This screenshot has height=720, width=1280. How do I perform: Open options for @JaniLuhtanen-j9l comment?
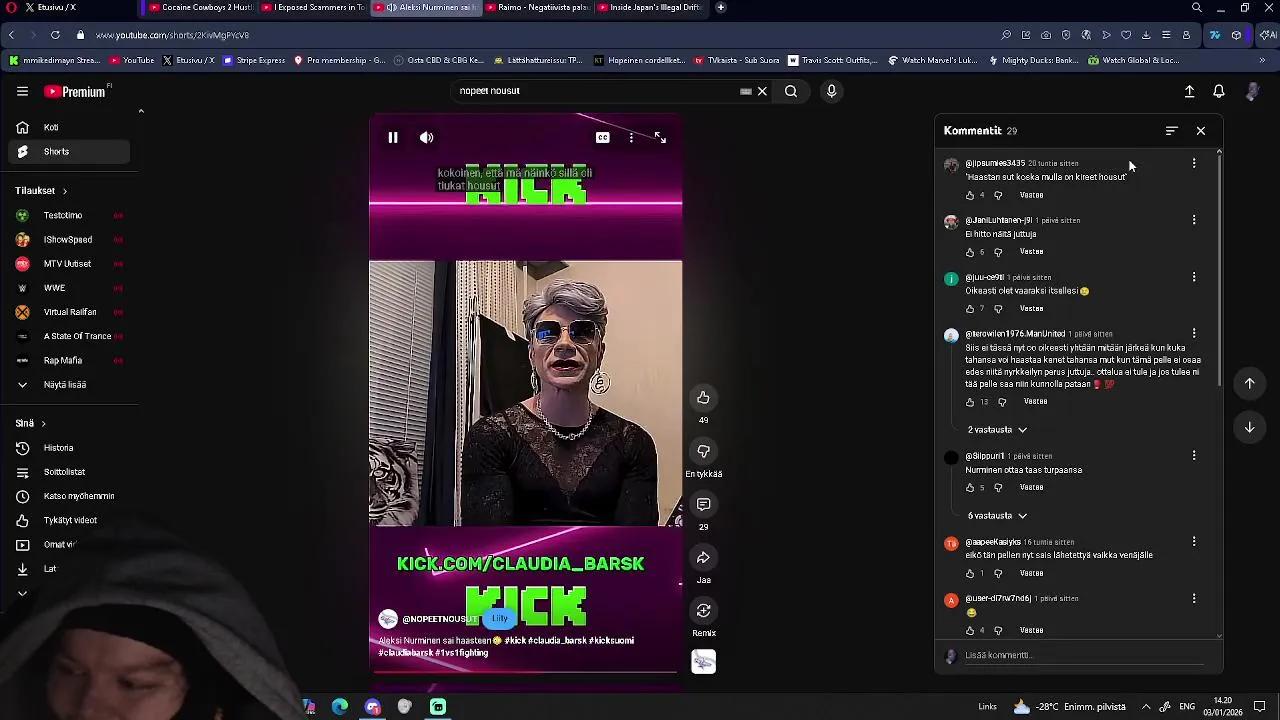pyautogui.click(x=1193, y=220)
